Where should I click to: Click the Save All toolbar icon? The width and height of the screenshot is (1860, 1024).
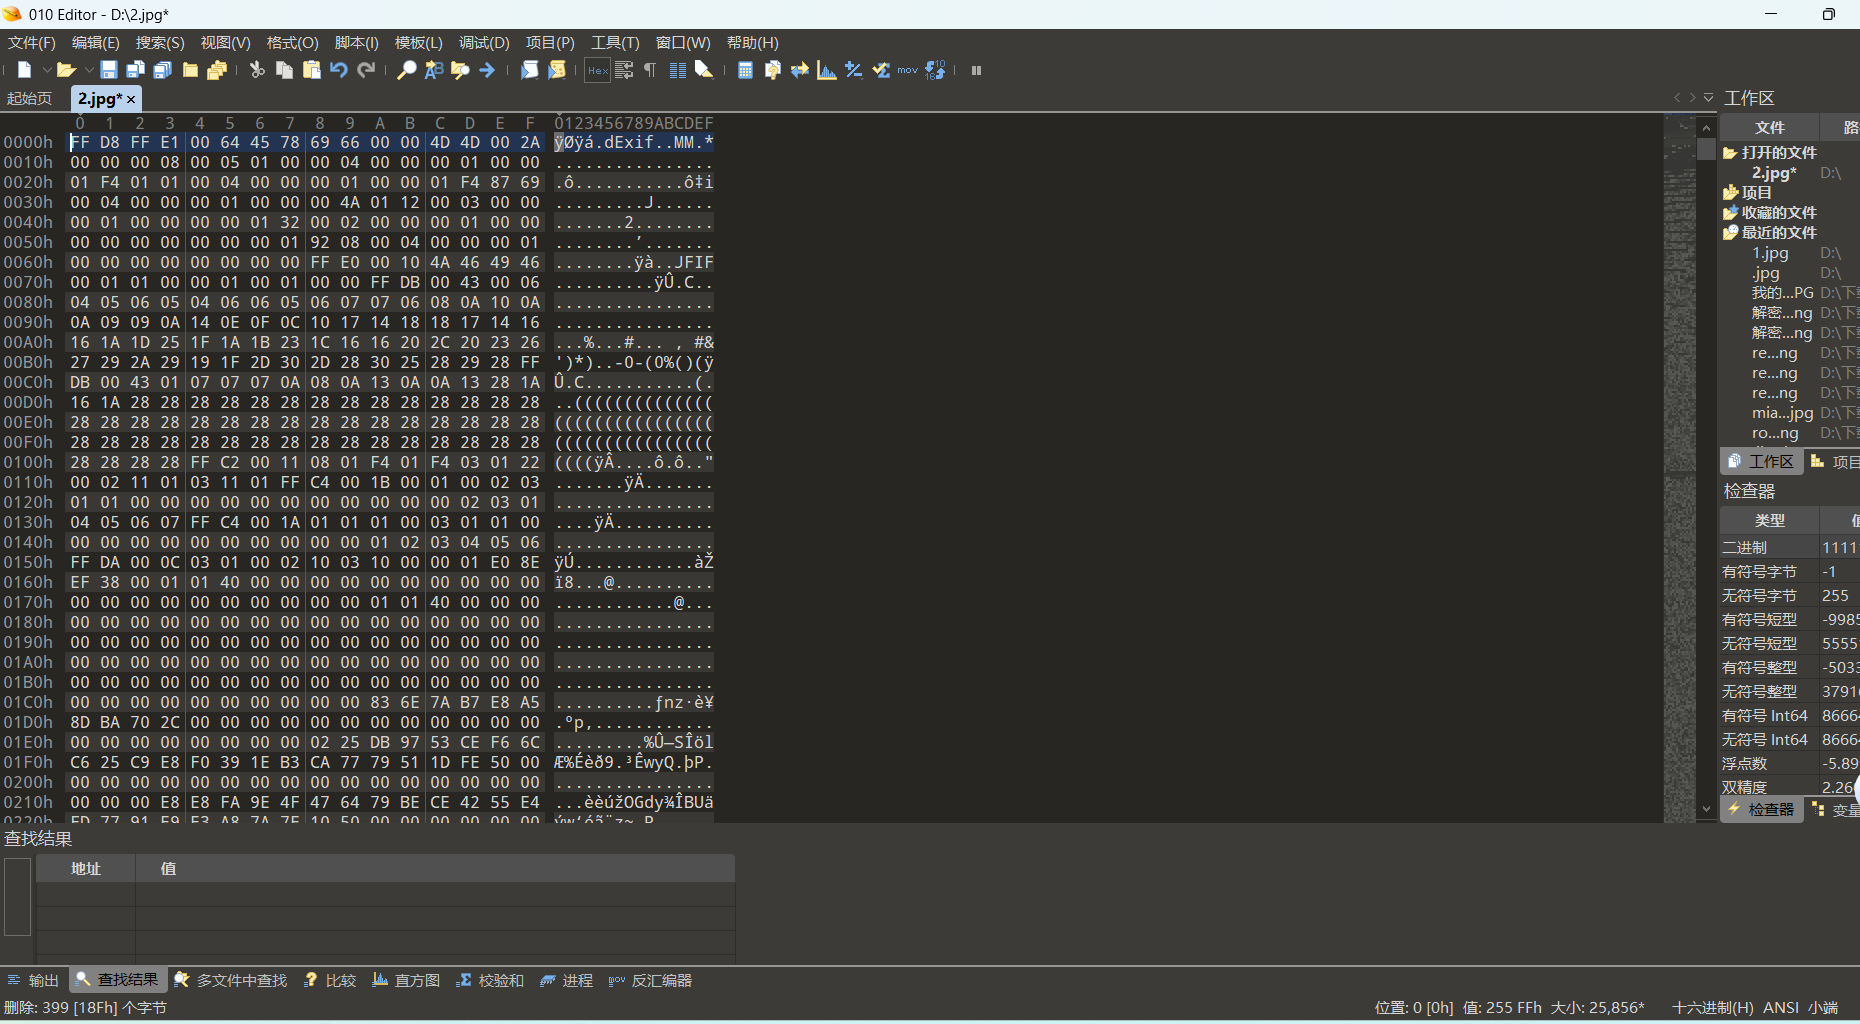coord(163,70)
